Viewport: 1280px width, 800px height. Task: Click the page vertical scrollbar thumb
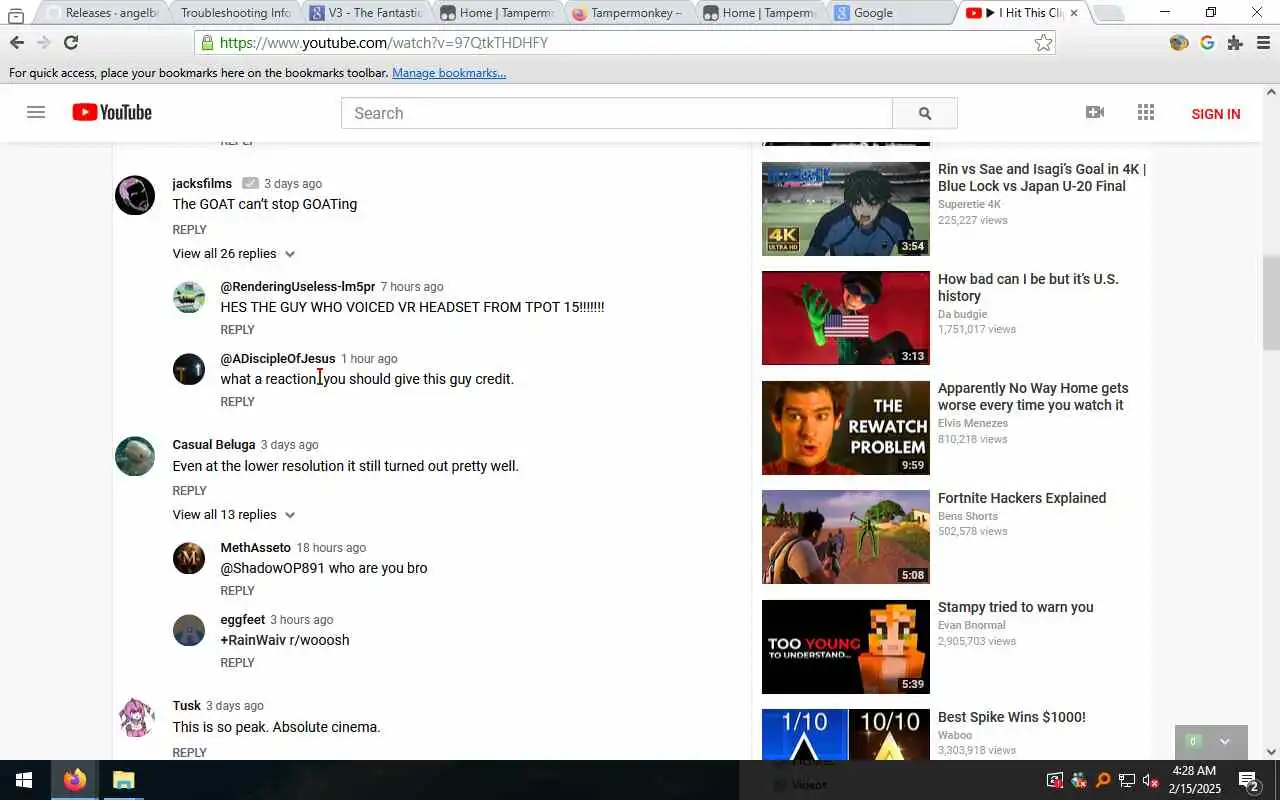click(1271, 303)
